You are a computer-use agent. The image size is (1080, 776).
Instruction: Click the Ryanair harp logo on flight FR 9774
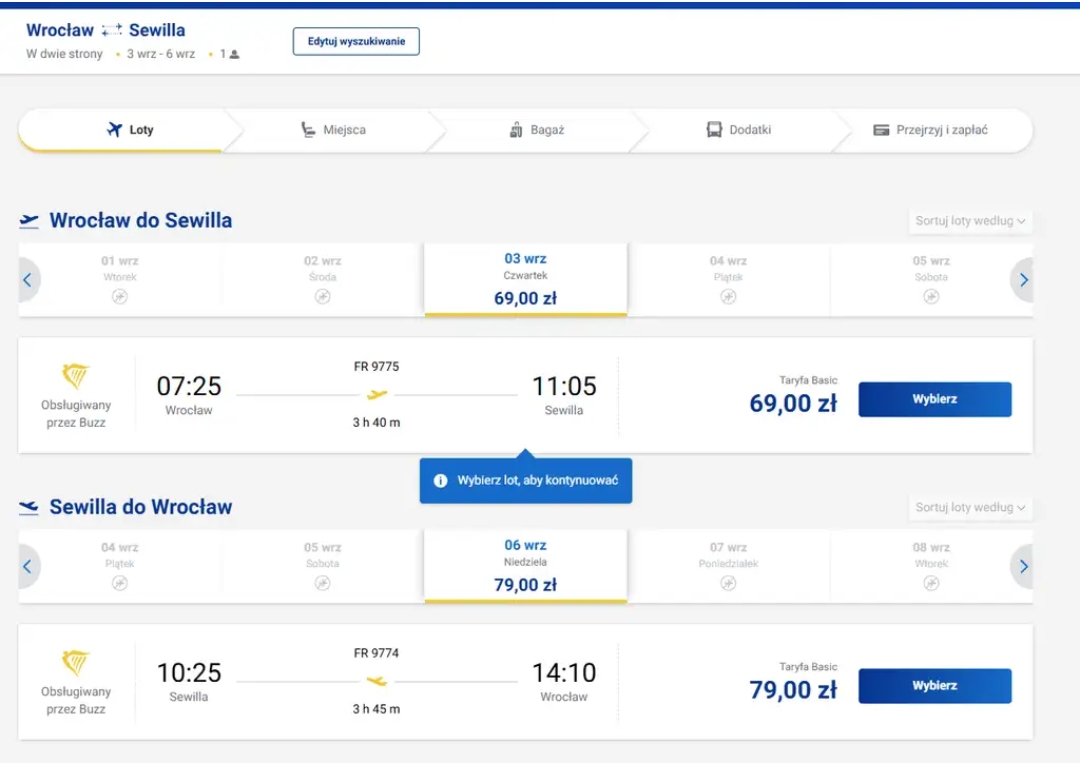(x=76, y=662)
